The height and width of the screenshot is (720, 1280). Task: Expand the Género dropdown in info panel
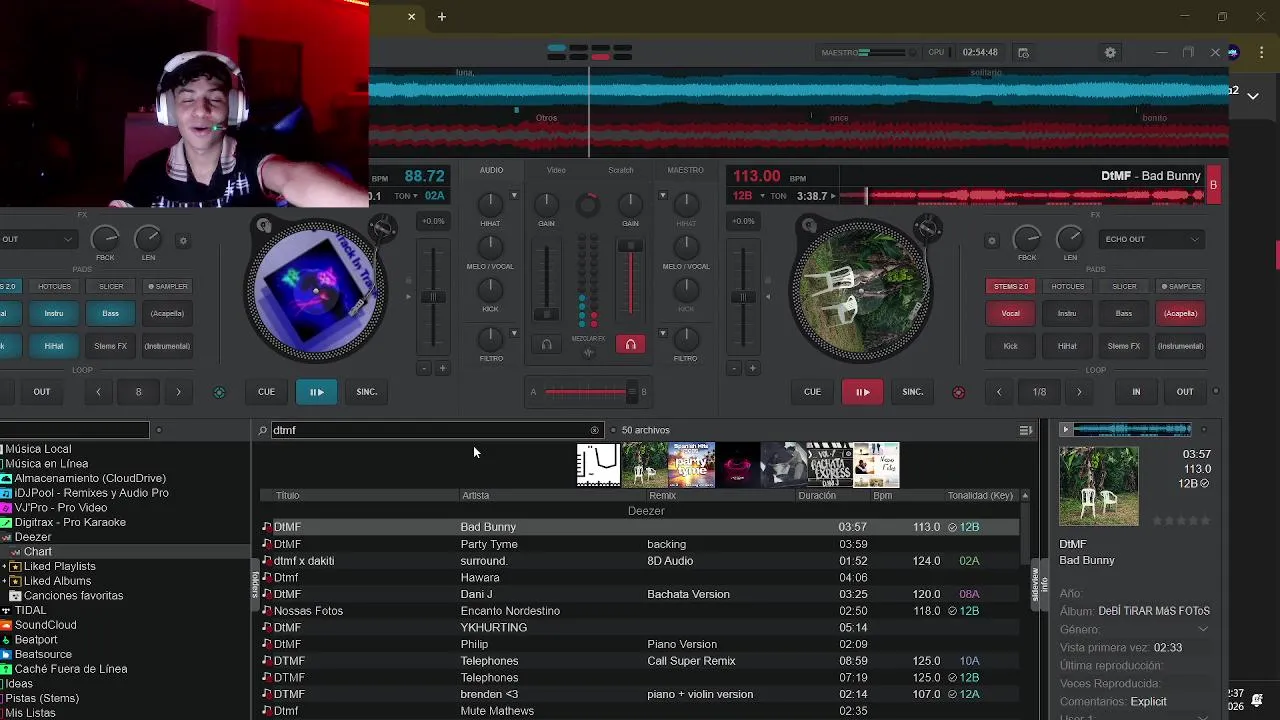click(1203, 629)
